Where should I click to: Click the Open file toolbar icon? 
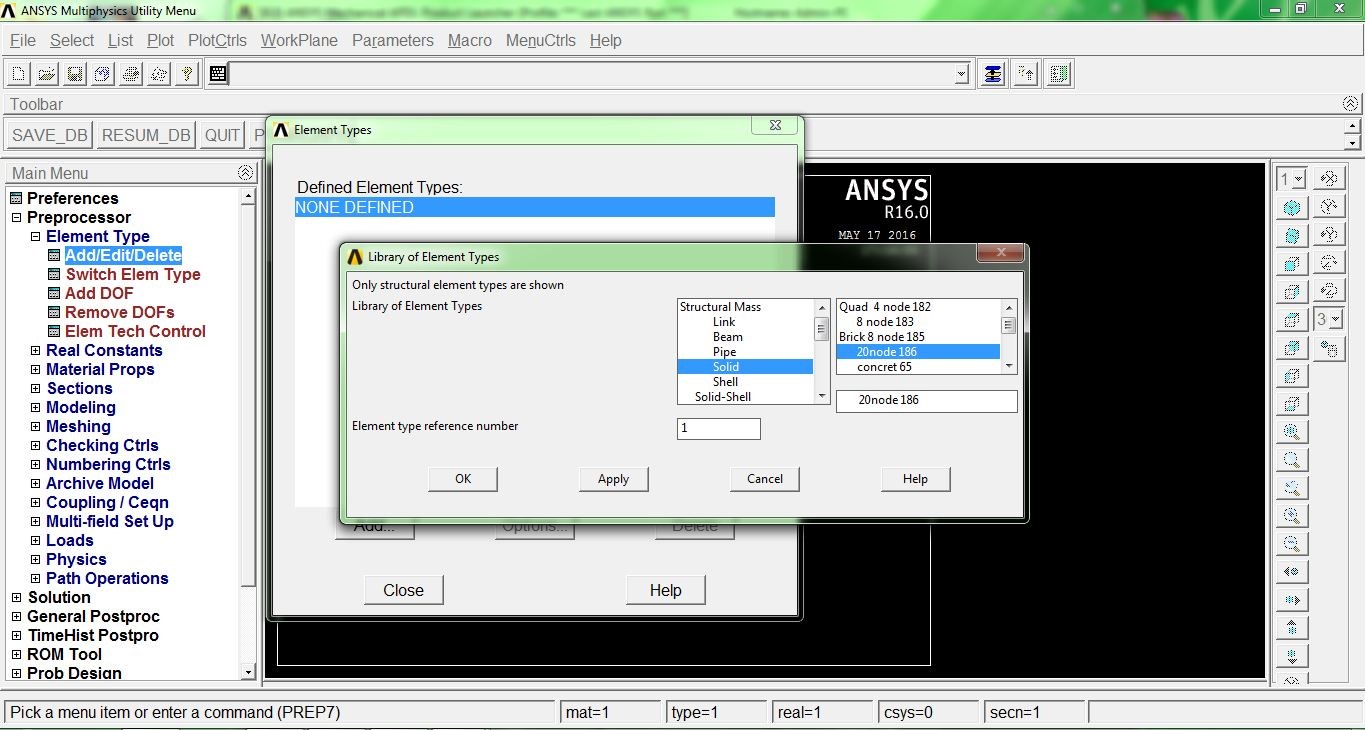point(46,72)
